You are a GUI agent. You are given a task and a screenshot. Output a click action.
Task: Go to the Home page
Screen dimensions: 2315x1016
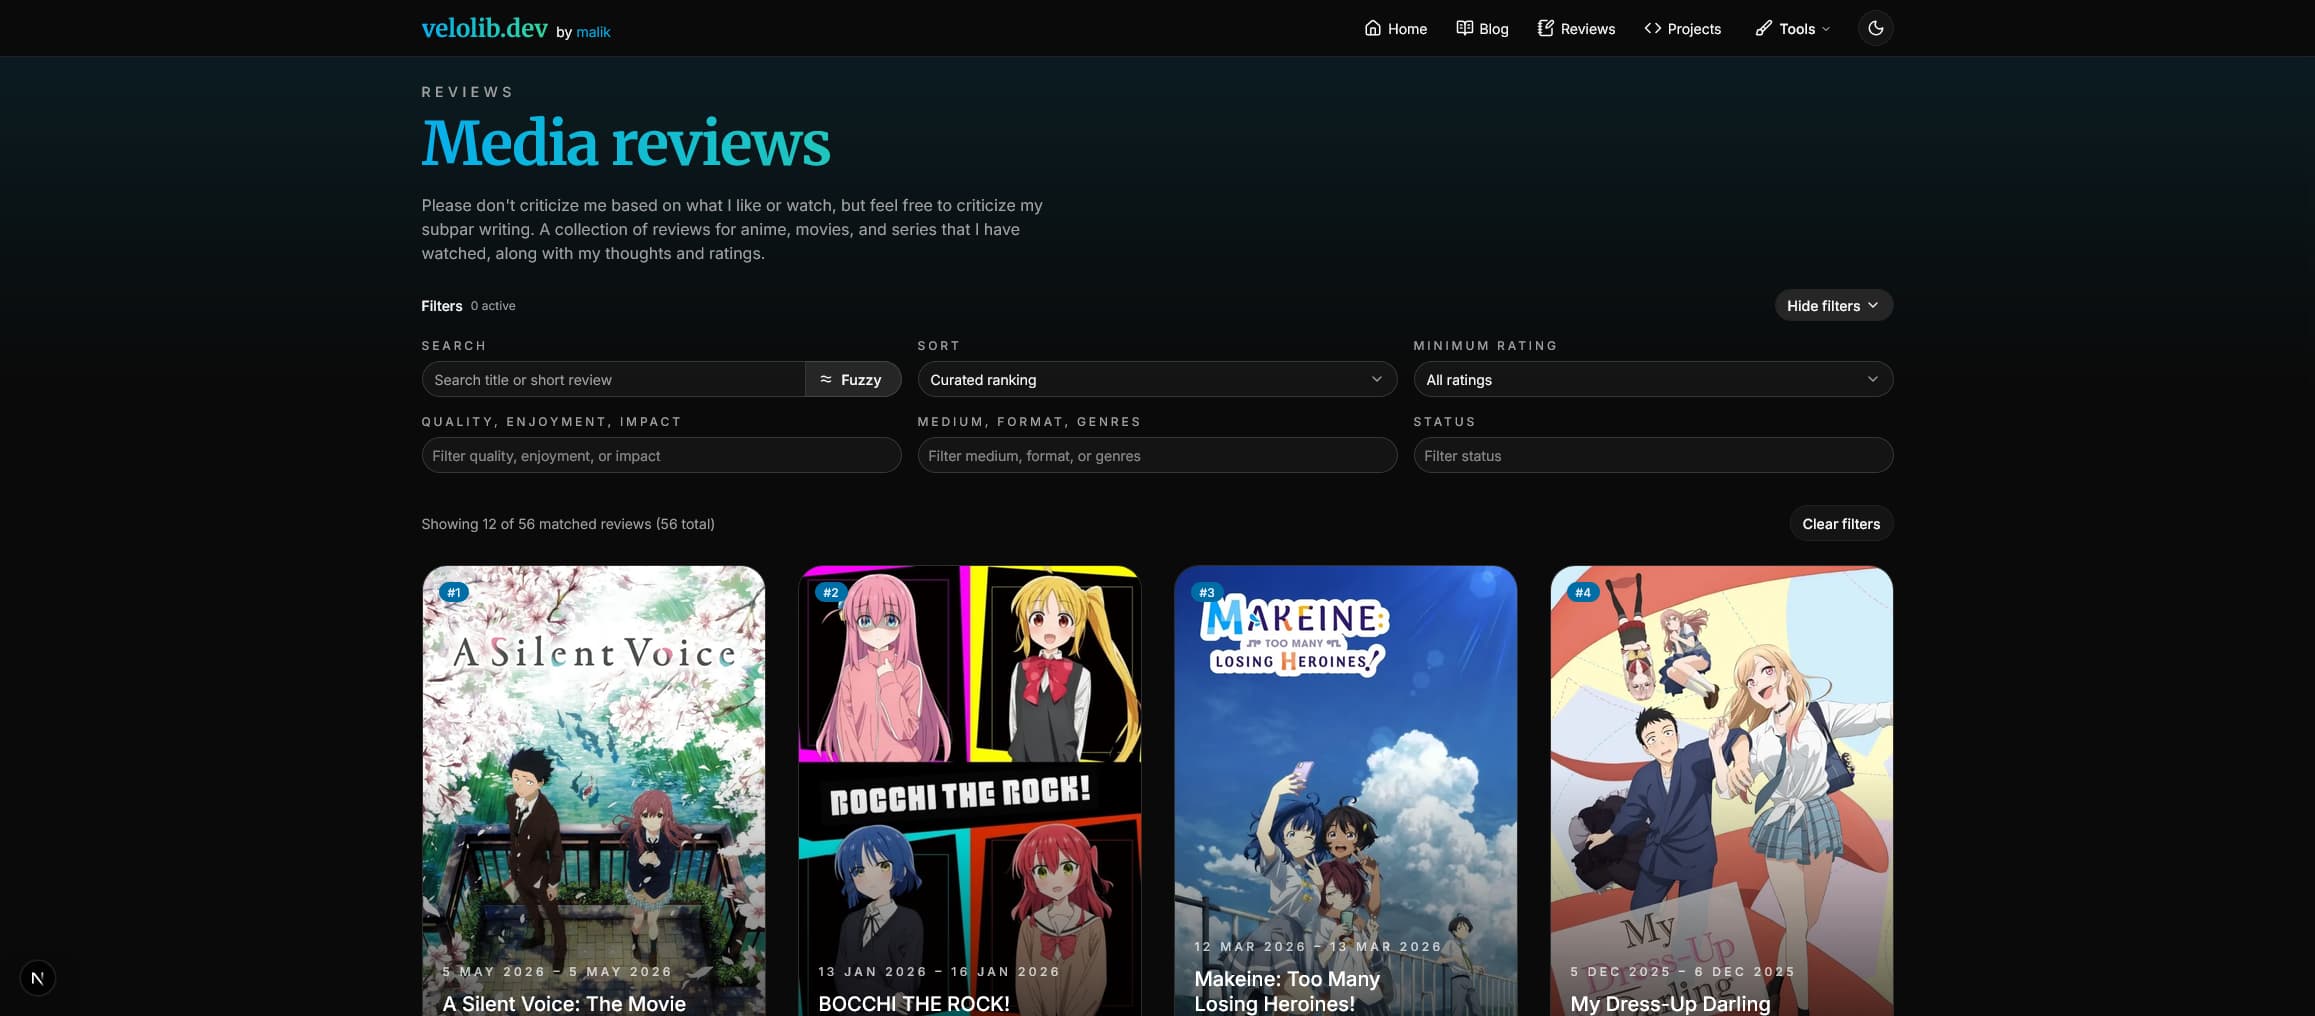(x=1396, y=28)
